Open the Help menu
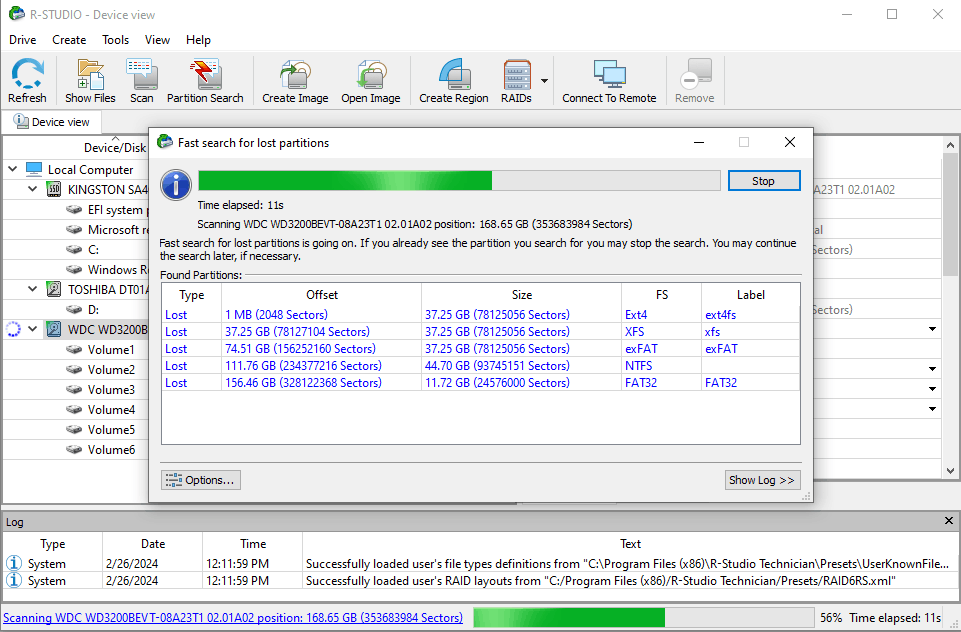Viewport: 961px width, 632px height. click(198, 40)
